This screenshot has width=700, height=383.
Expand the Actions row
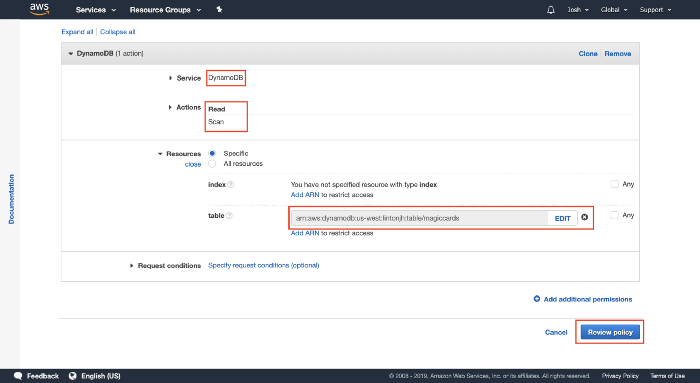pyautogui.click(x=170, y=107)
